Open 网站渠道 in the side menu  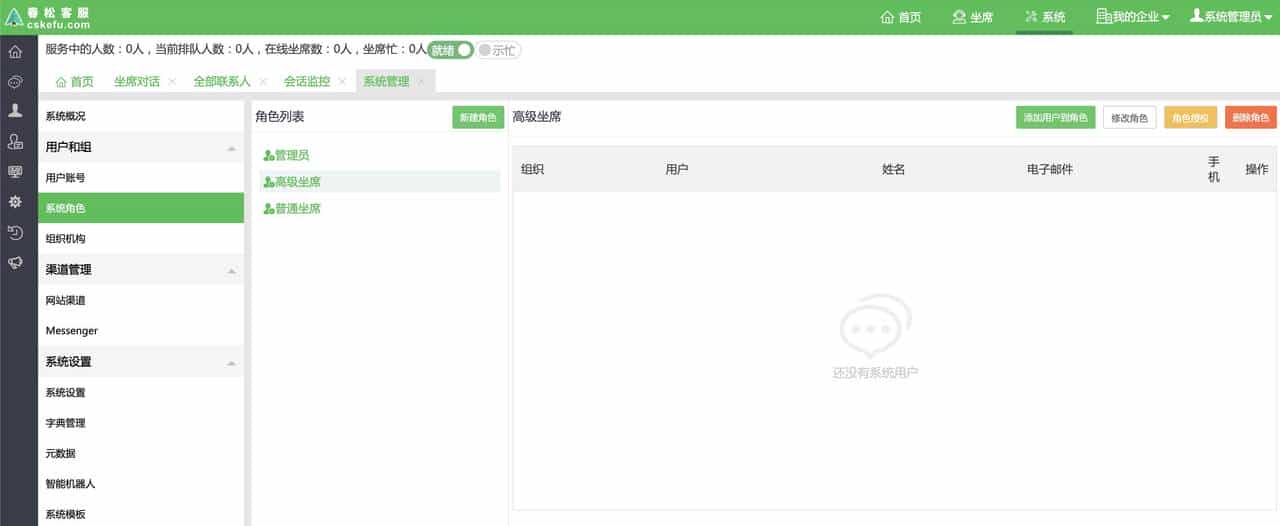pos(141,300)
